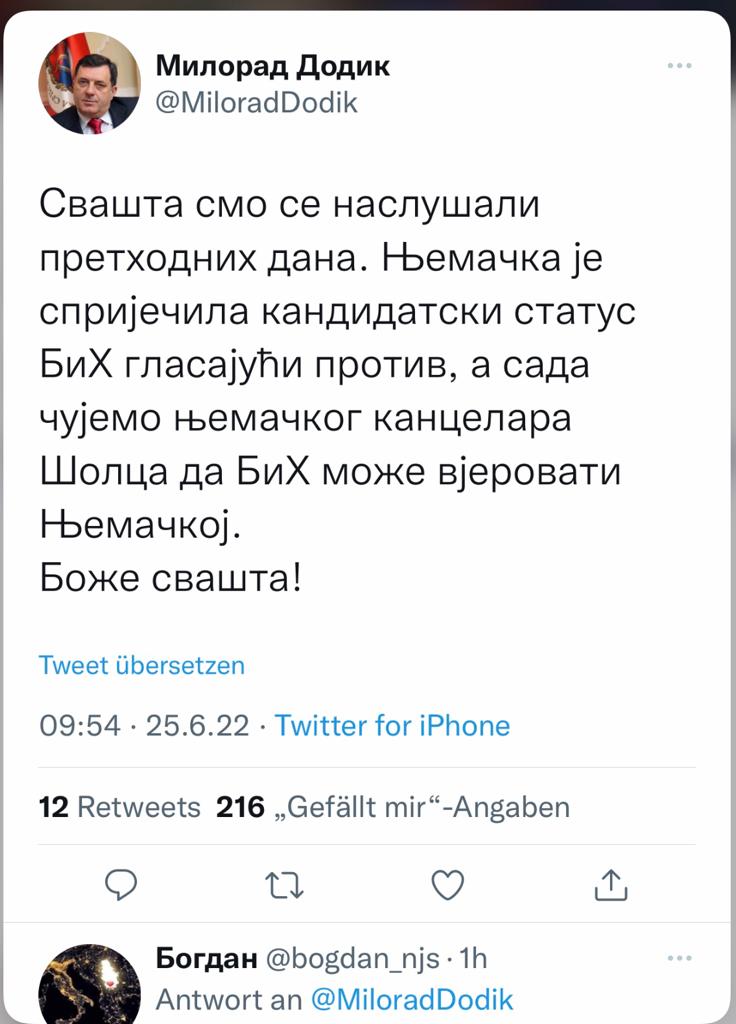Open the share upload icon
This screenshot has height=1024, width=736.
tap(611, 883)
